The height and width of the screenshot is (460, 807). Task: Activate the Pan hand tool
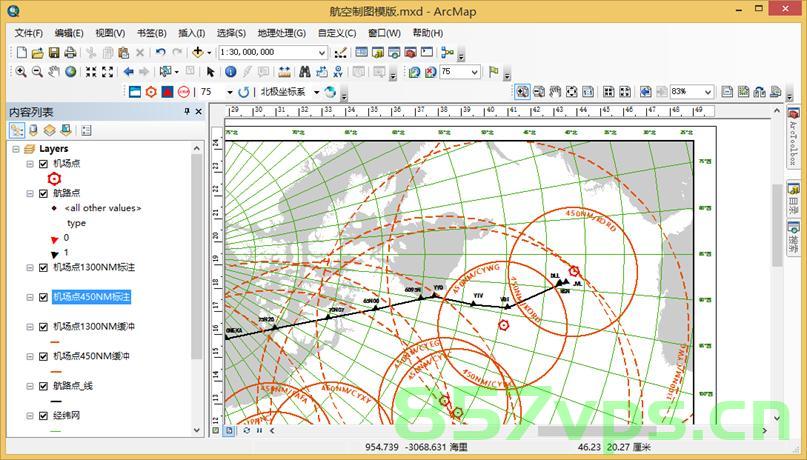54,72
